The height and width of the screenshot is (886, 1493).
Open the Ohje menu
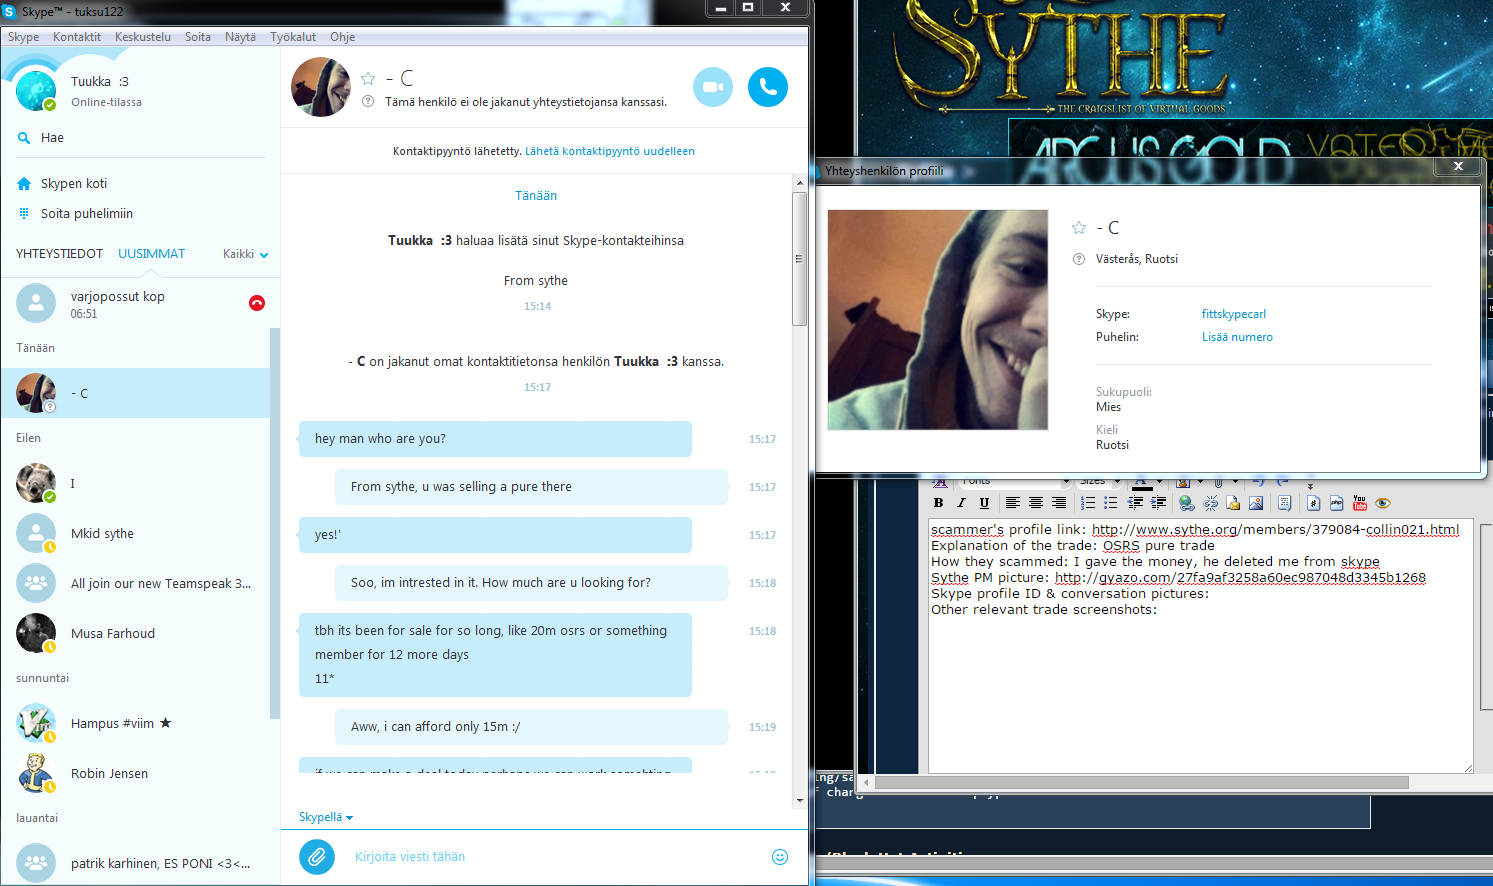click(x=343, y=37)
